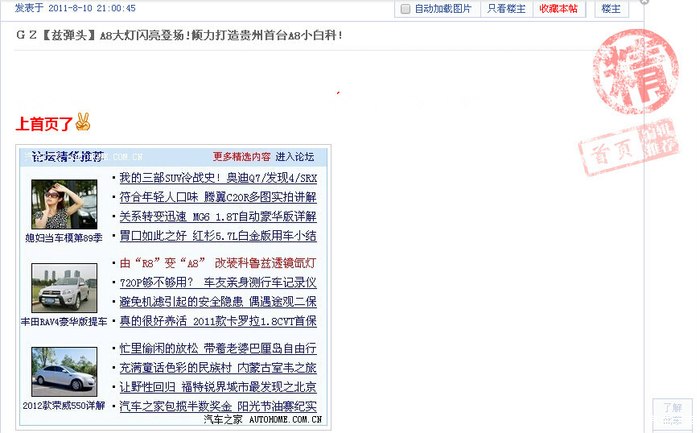Toggle the 自动加载图片 checkbox
Image resolution: width=700 pixels, height=433 pixels.
405,9
